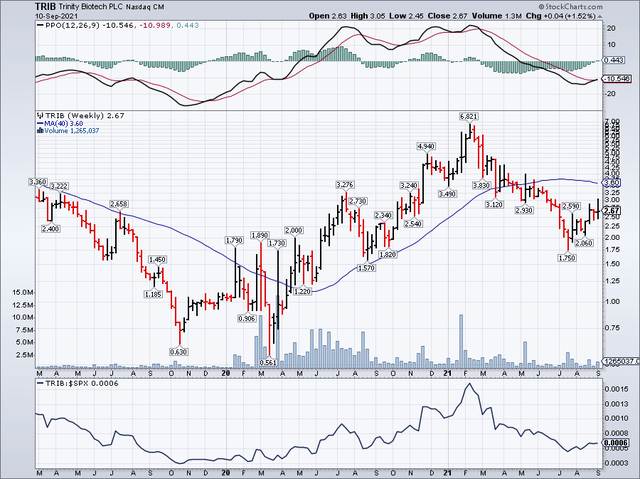Click the 2.67 last-price tag on right axis
The width and height of the screenshot is (640, 479).
pyautogui.click(x=612, y=211)
